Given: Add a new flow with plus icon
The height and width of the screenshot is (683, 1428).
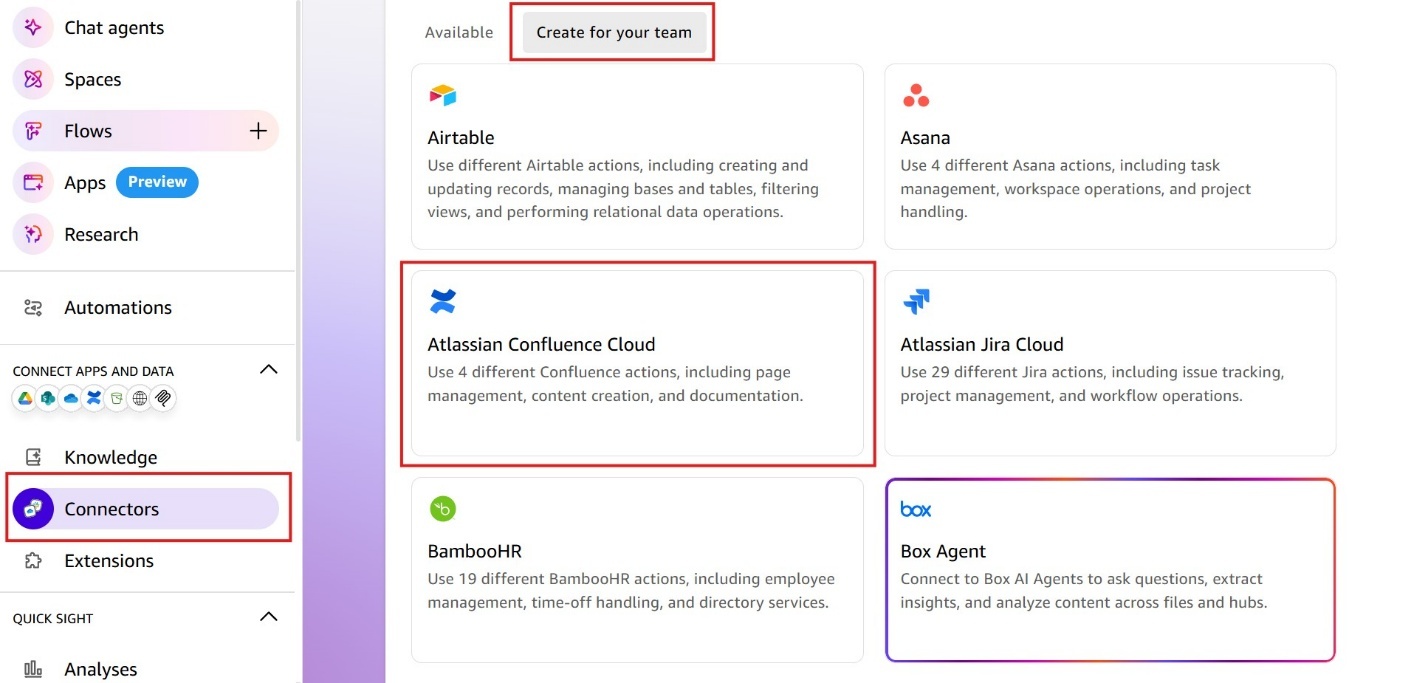Looking at the screenshot, I should (x=258, y=131).
